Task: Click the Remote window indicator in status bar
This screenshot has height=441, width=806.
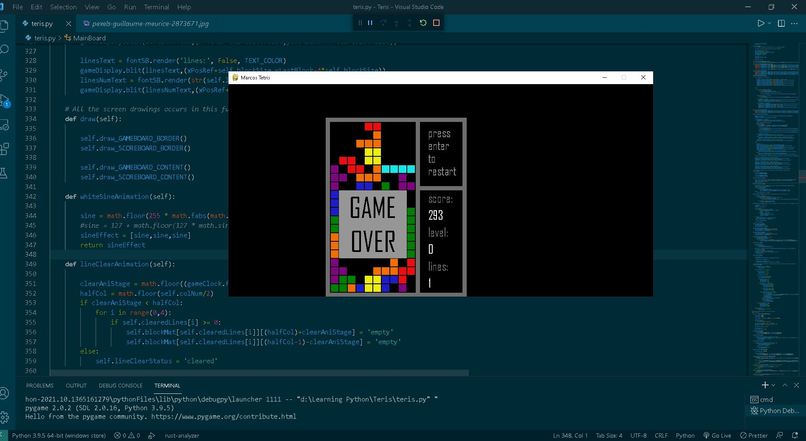Action: pyautogui.click(x=3, y=435)
